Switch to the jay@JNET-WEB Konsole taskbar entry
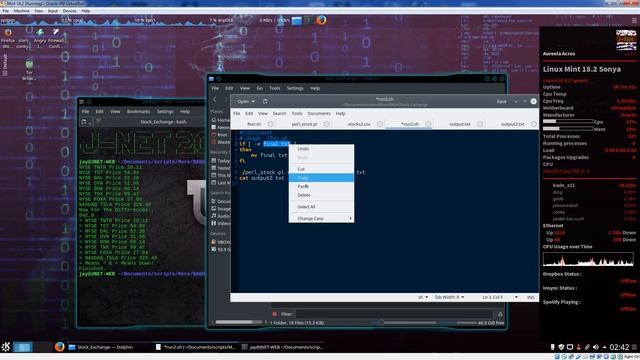Screen dimensions: 640x360 282,347
